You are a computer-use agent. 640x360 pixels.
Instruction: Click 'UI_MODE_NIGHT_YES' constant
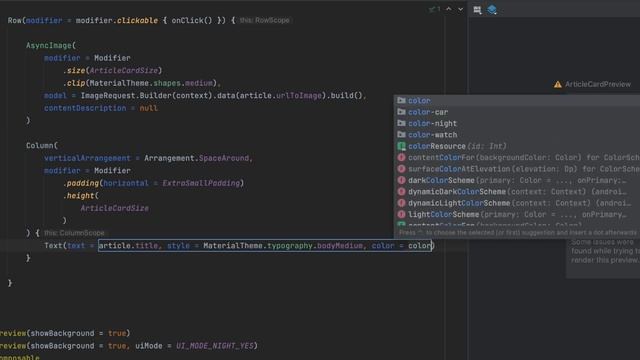(x=215, y=346)
